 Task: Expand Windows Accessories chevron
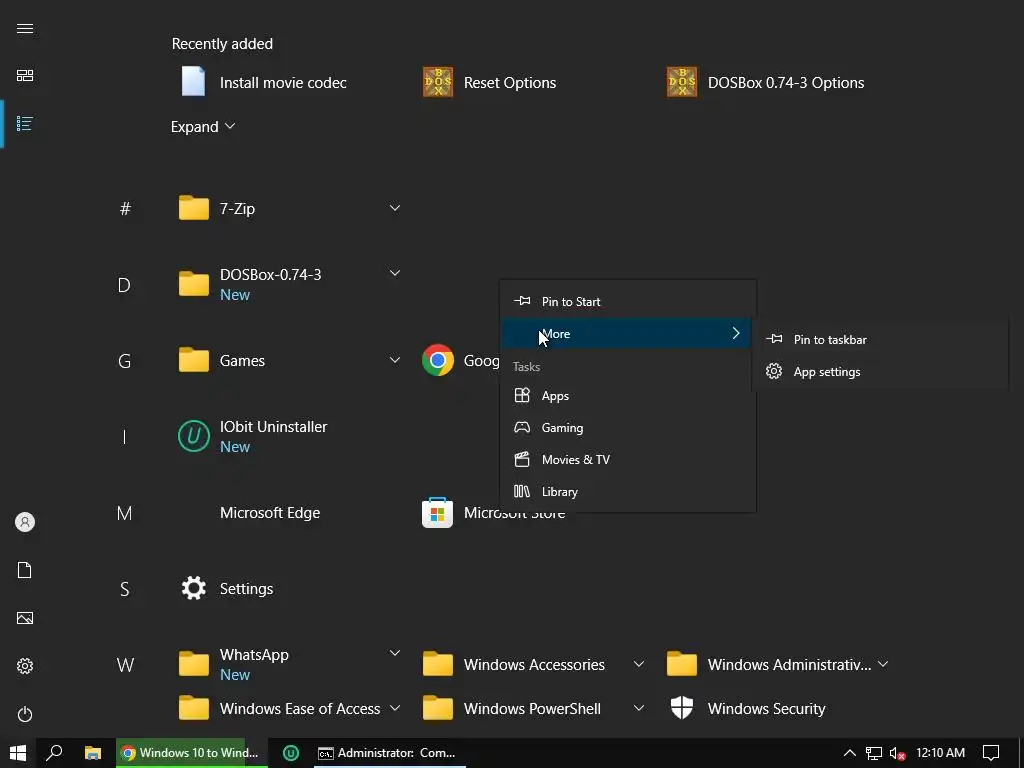click(x=639, y=664)
